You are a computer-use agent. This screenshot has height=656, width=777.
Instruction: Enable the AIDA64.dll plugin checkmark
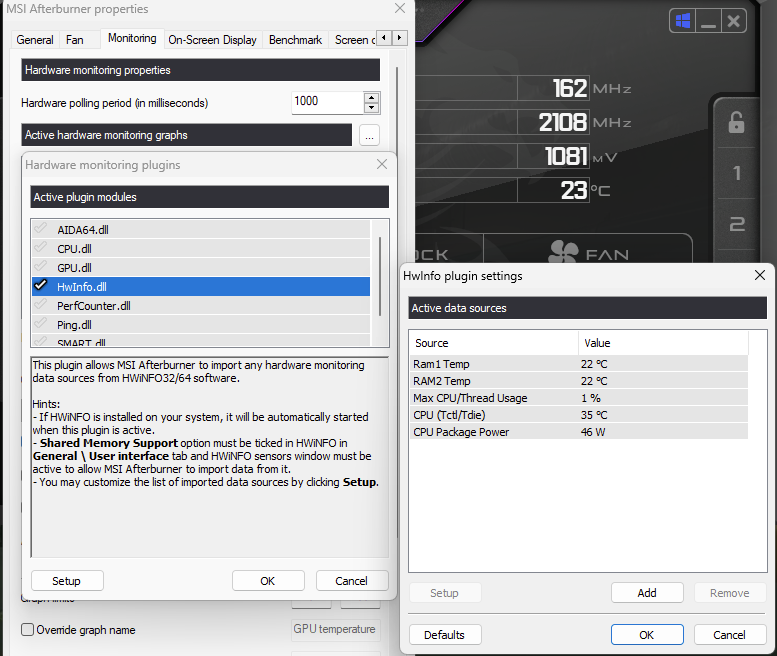pos(41,228)
